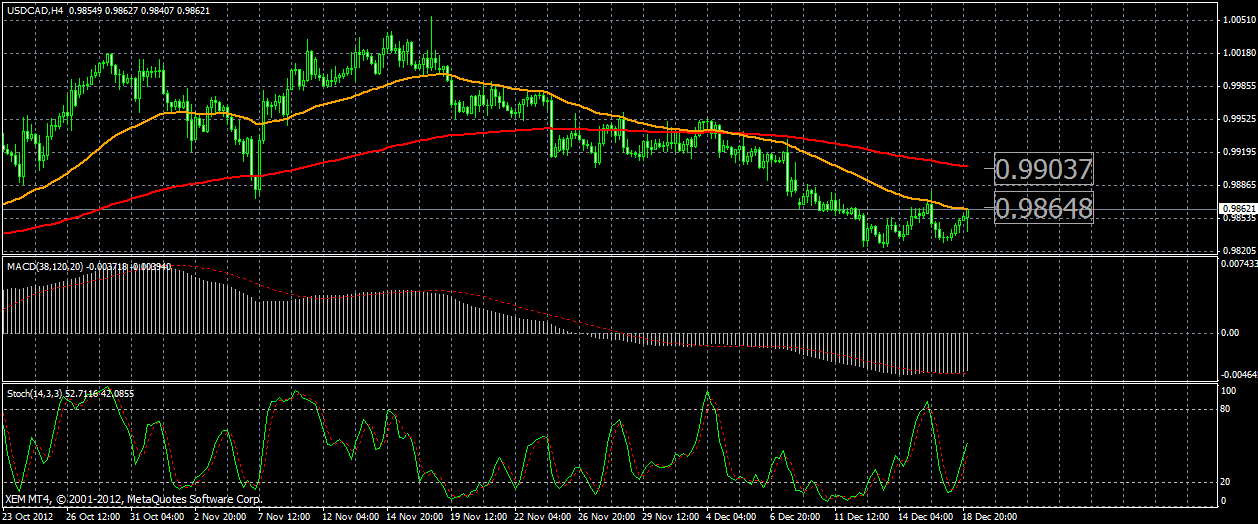1258x524 pixels.
Task: Click the XEM MT4 MetaQuotes copyright text
Action: click(133, 498)
